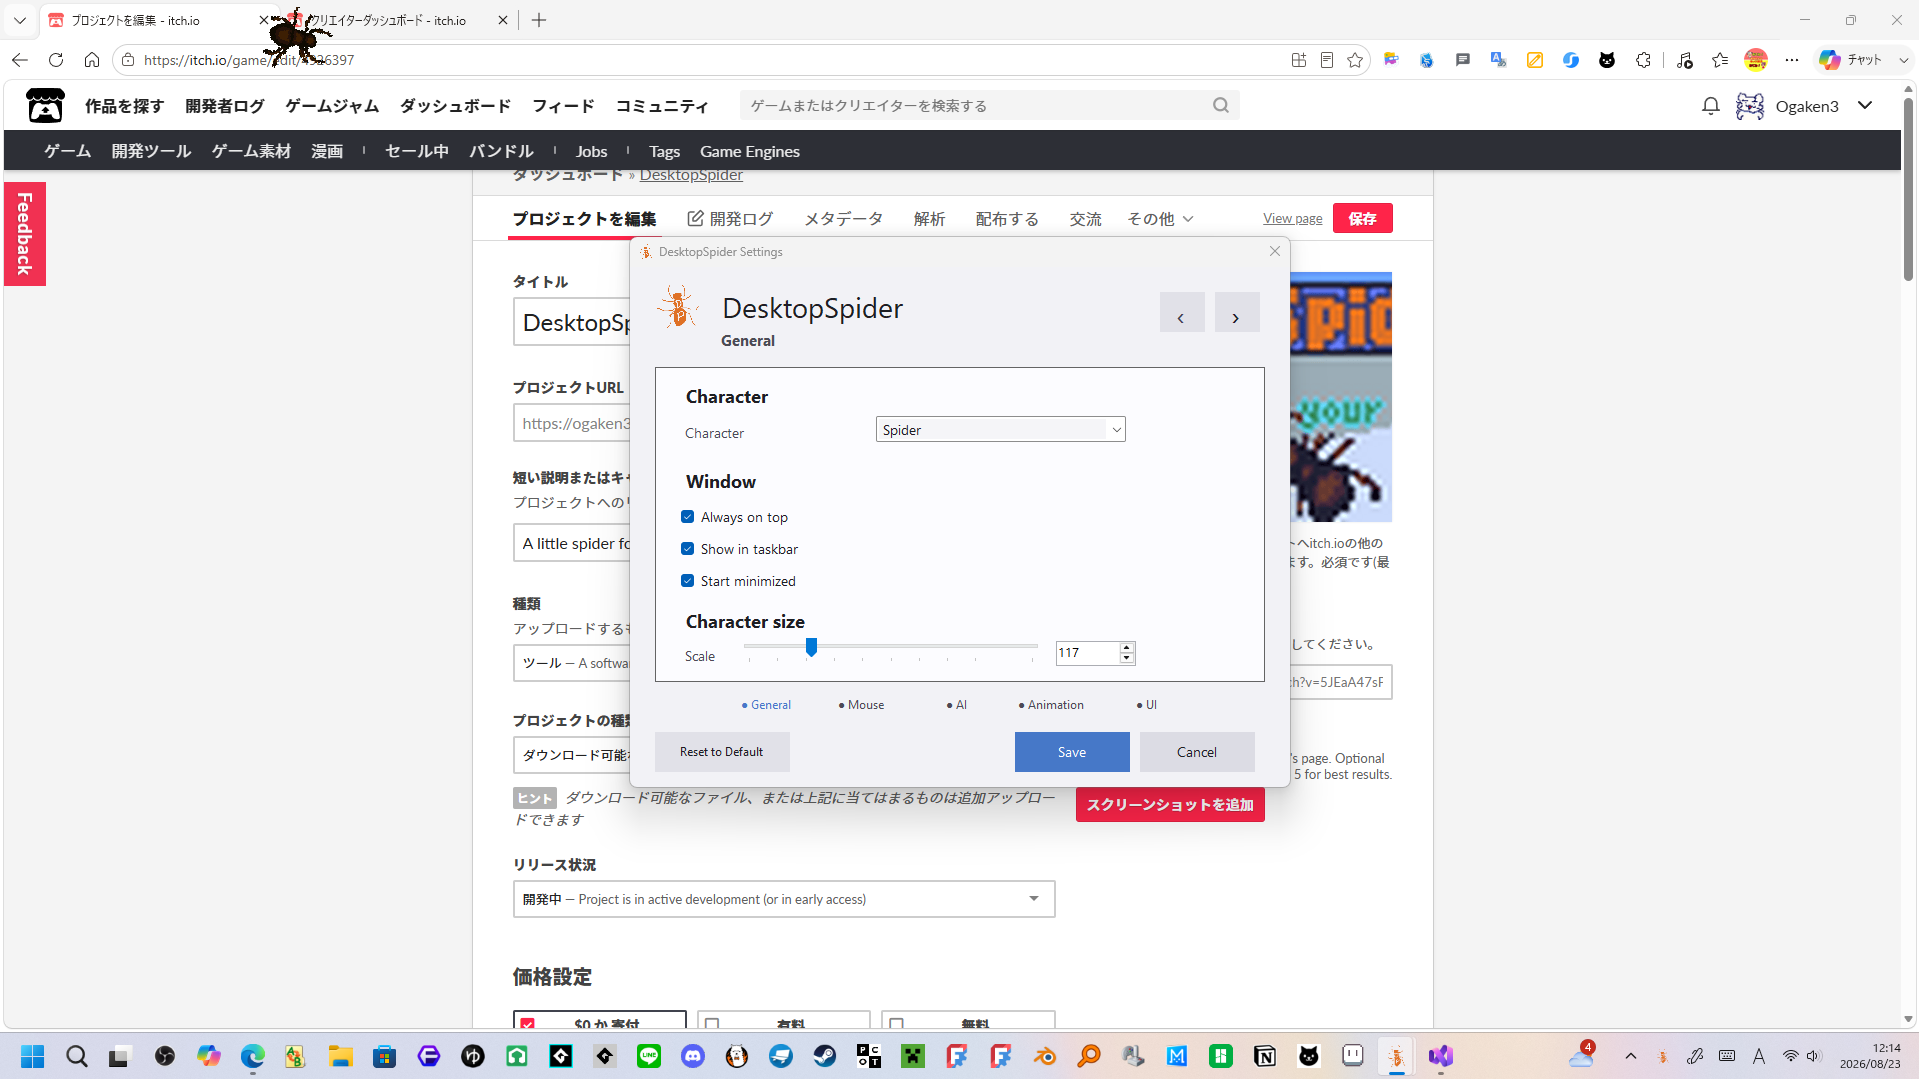The width and height of the screenshot is (1919, 1079).
Task: Open the Character dropdown showing Spider
Action: pyautogui.click(x=1000, y=430)
